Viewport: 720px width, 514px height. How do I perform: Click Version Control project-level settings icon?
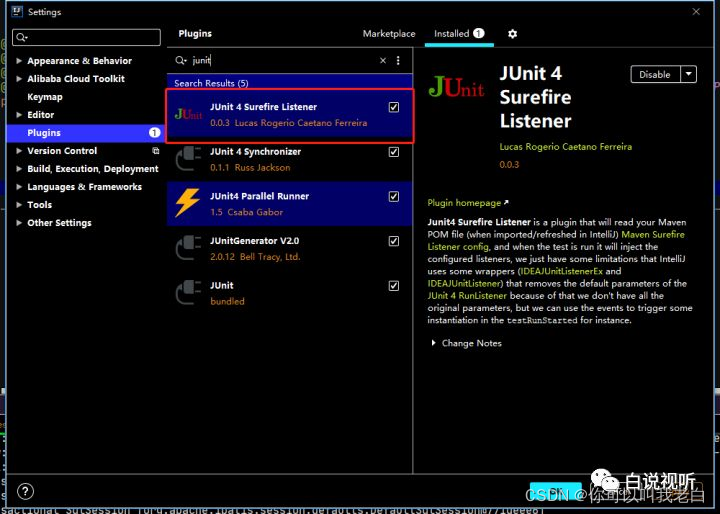[x=156, y=151]
